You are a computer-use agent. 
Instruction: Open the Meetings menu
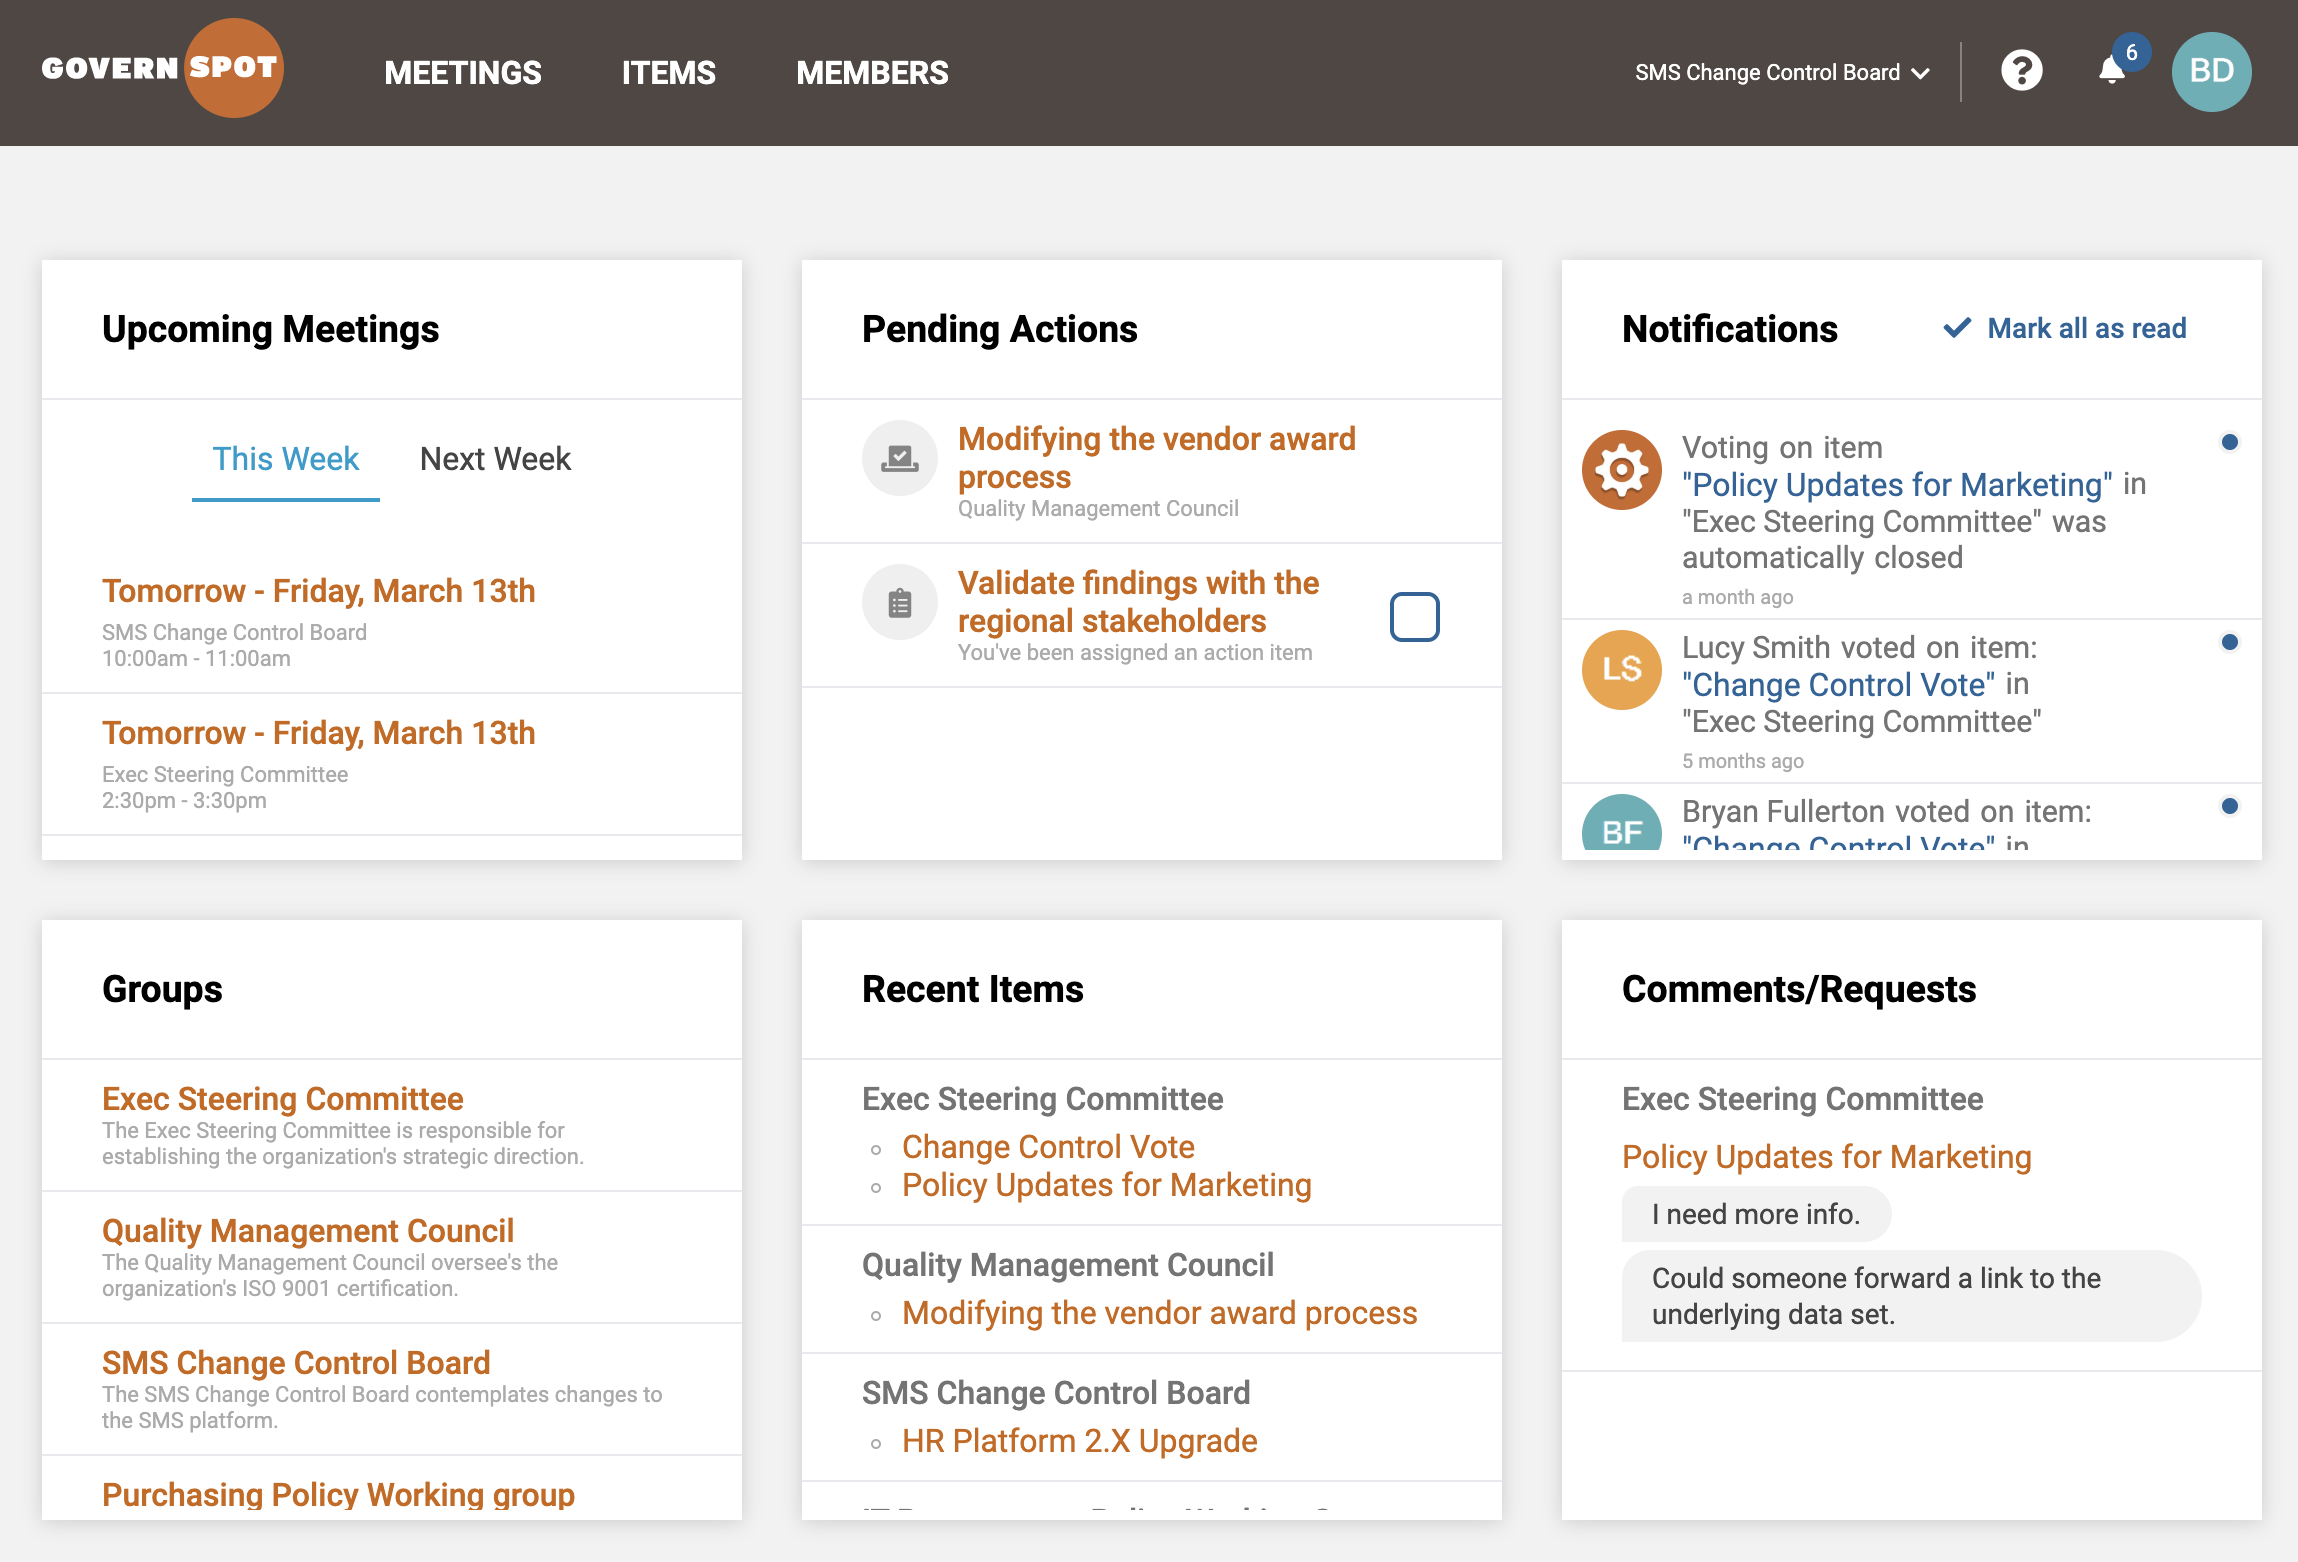[x=462, y=73]
